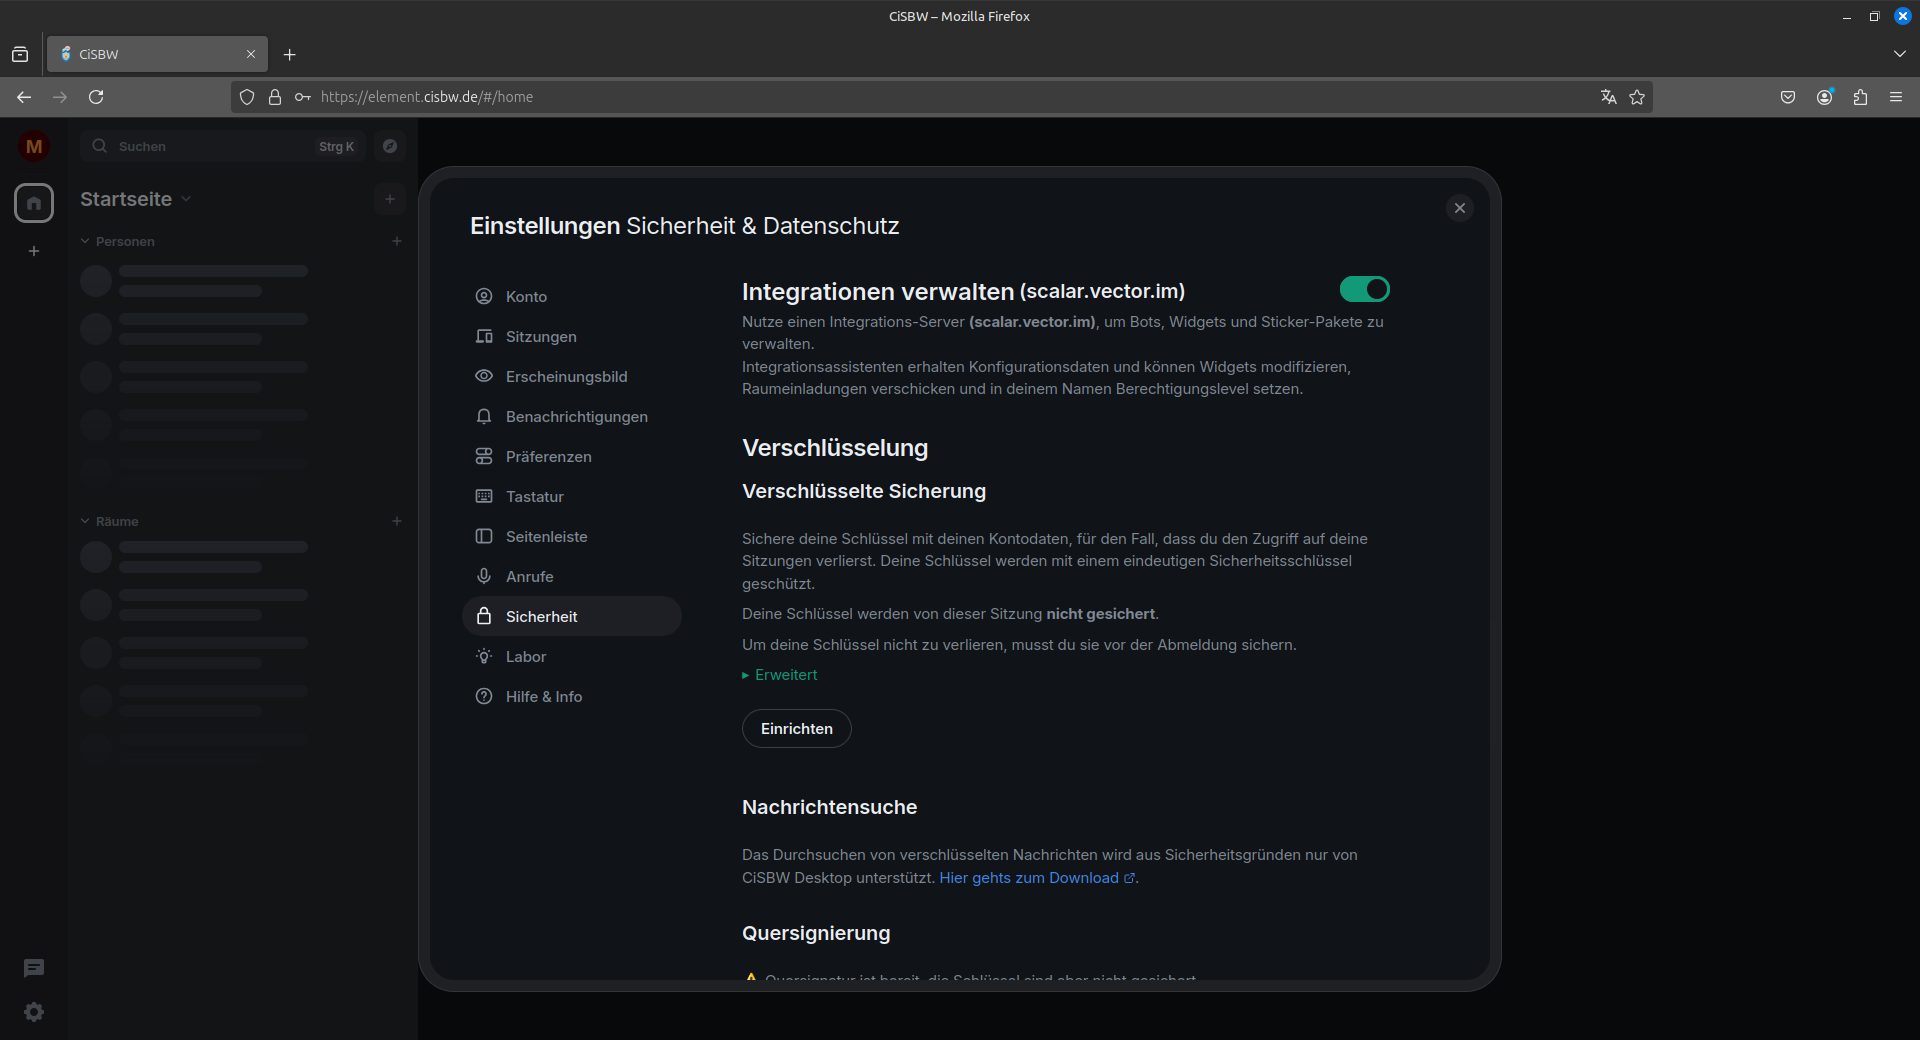Open Anrufe microphone icon entry
The image size is (1920, 1040).
click(529, 577)
